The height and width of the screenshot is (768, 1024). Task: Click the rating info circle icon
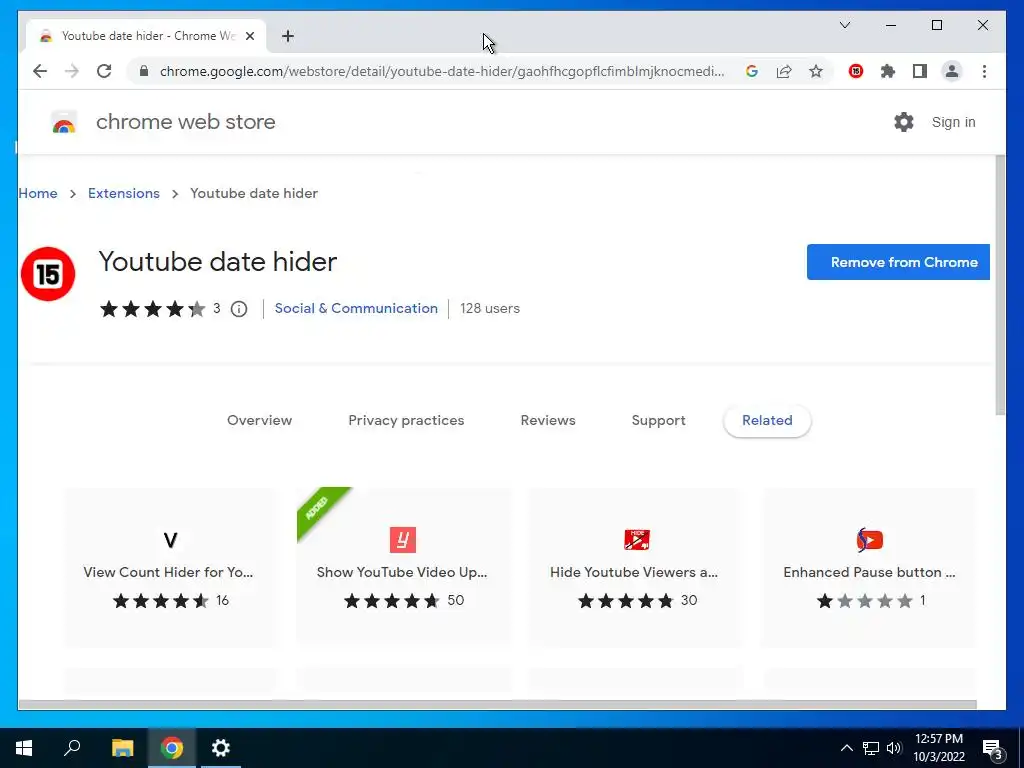[239, 309]
